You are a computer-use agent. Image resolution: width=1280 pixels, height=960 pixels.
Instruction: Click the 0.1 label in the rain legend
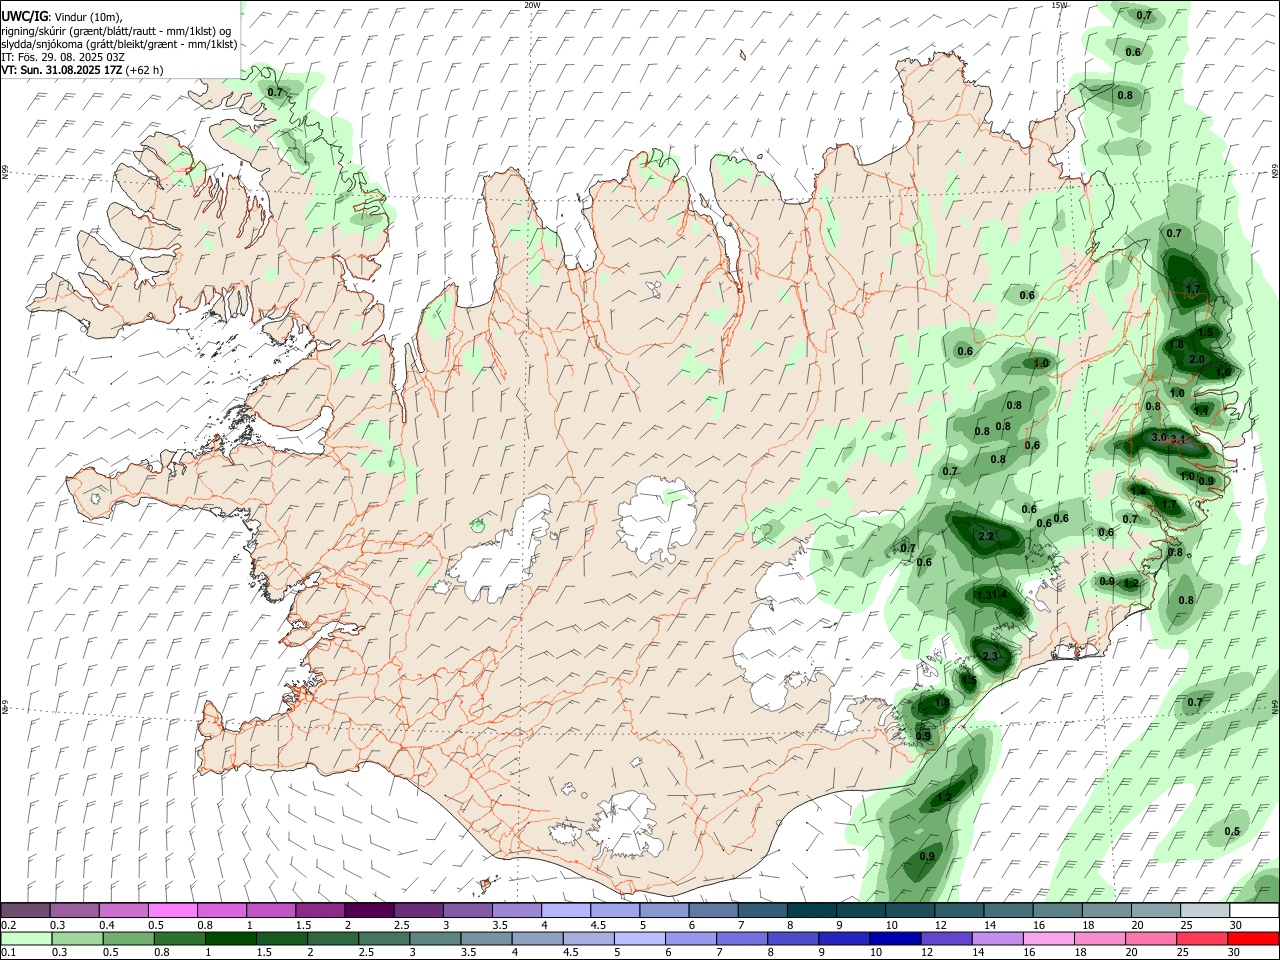click(8, 953)
